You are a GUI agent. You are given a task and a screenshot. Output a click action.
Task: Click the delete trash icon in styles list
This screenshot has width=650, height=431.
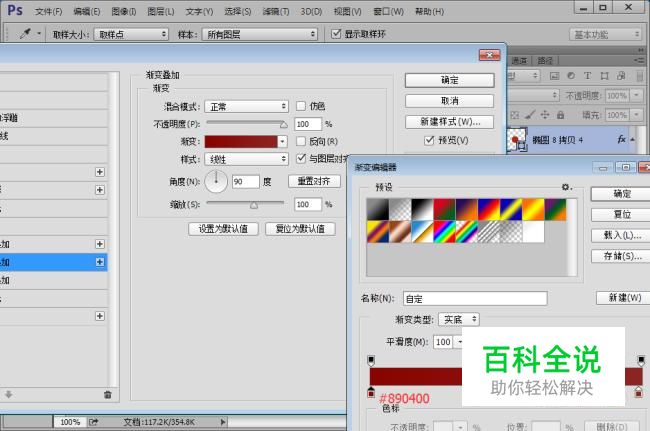pyautogui.click(x=108, y=395)
